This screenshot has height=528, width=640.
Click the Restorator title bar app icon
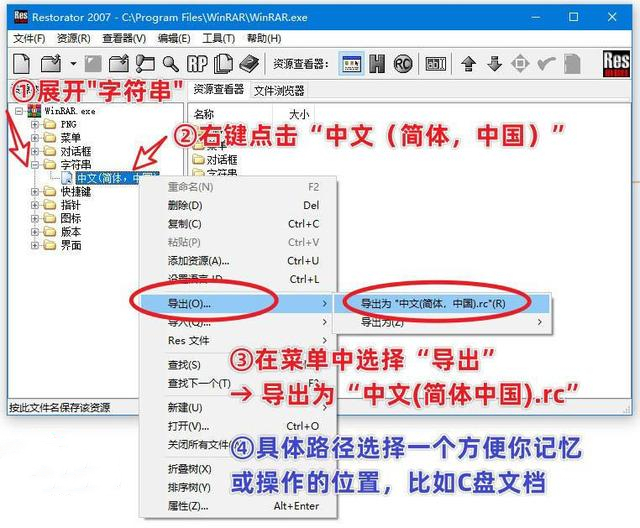20,17
